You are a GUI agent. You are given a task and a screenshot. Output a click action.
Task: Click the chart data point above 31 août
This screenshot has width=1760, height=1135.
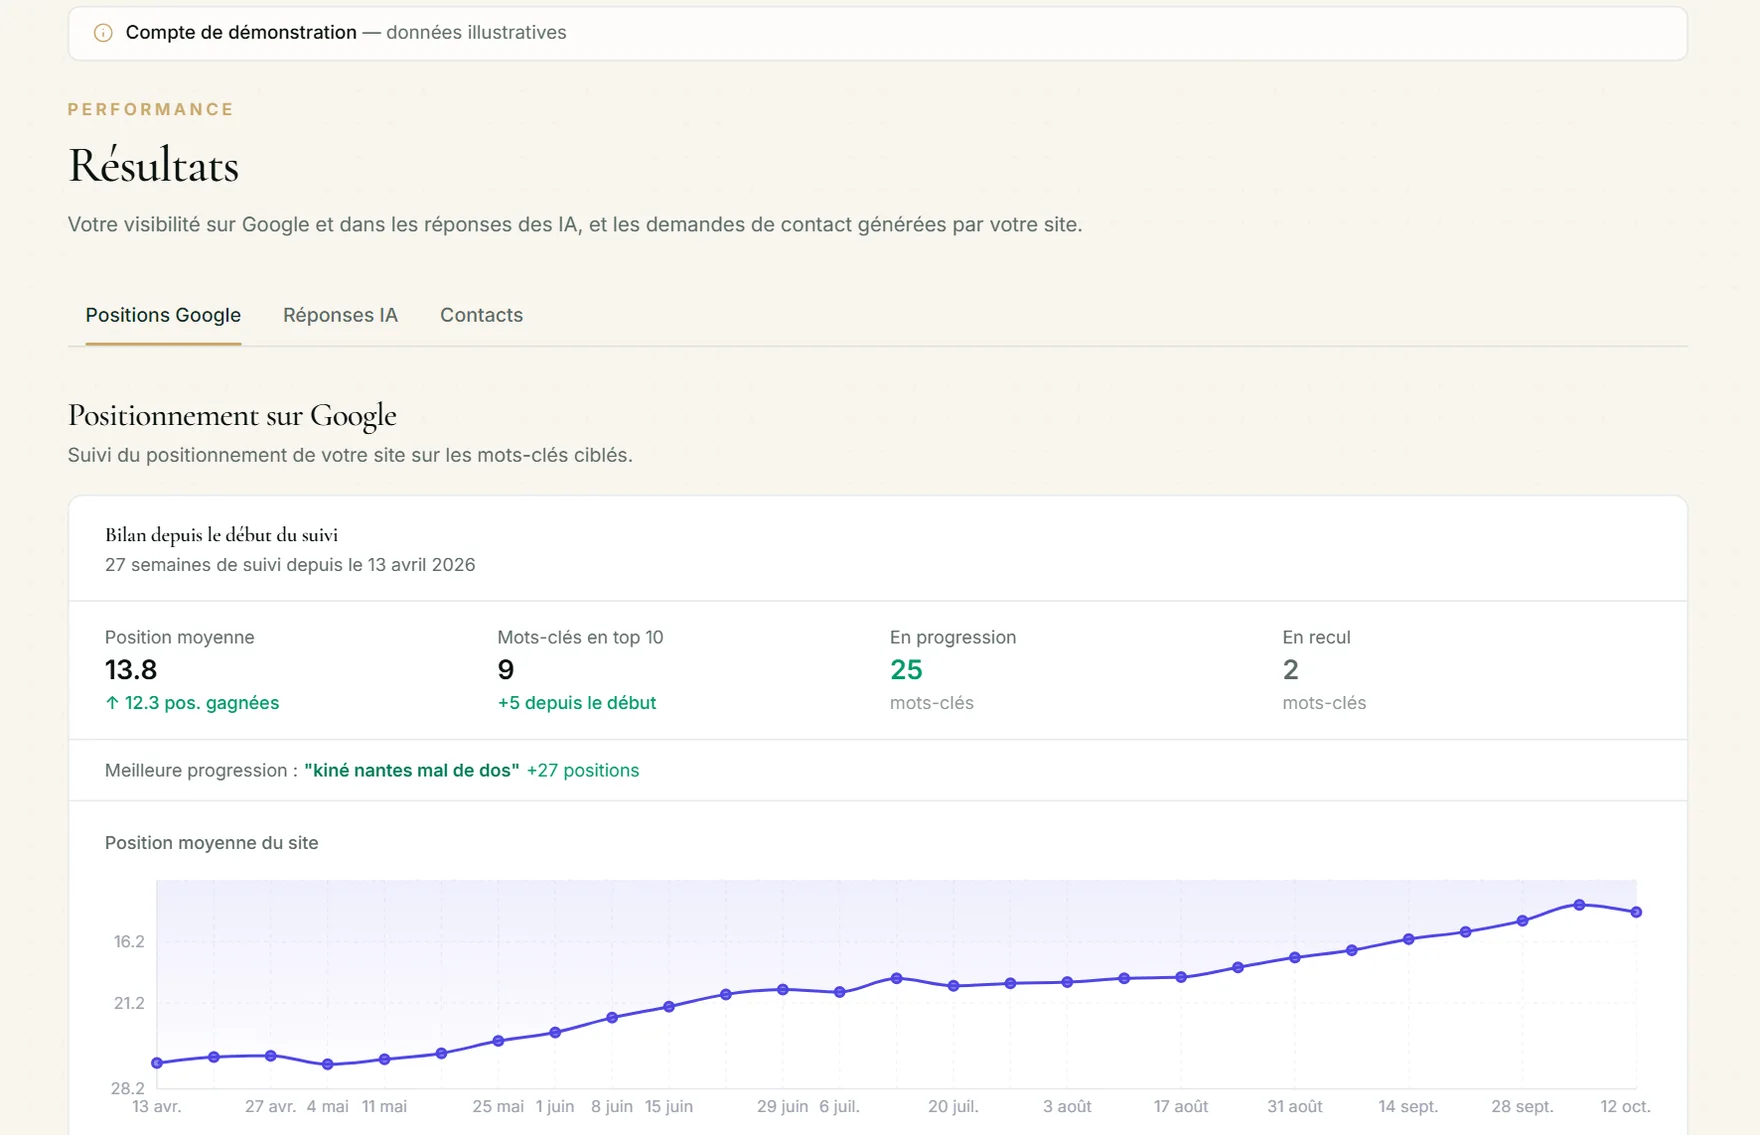(1295, 957)
